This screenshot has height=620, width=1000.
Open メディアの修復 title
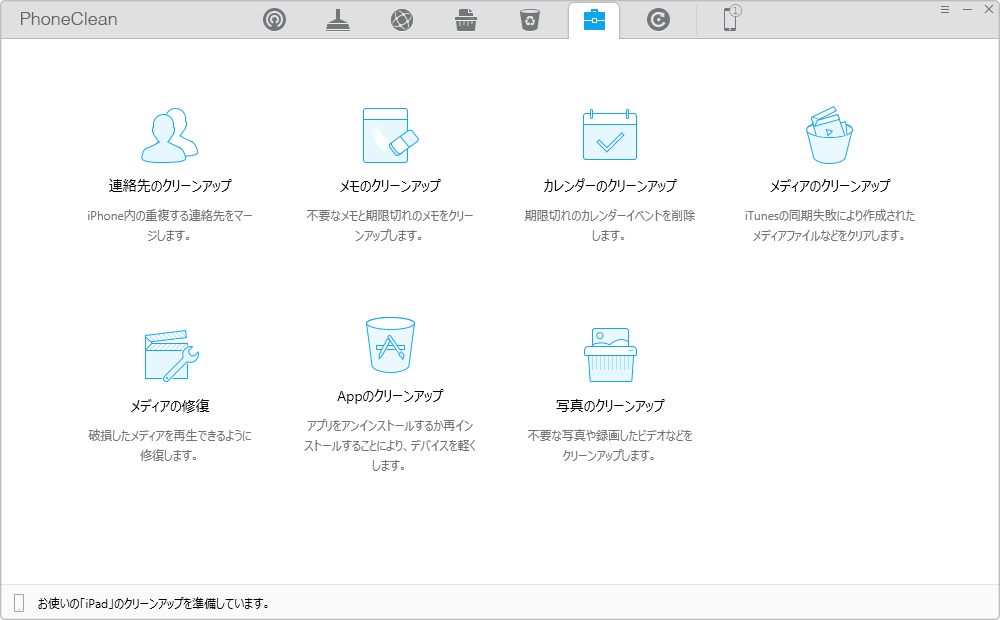[170, 406]
